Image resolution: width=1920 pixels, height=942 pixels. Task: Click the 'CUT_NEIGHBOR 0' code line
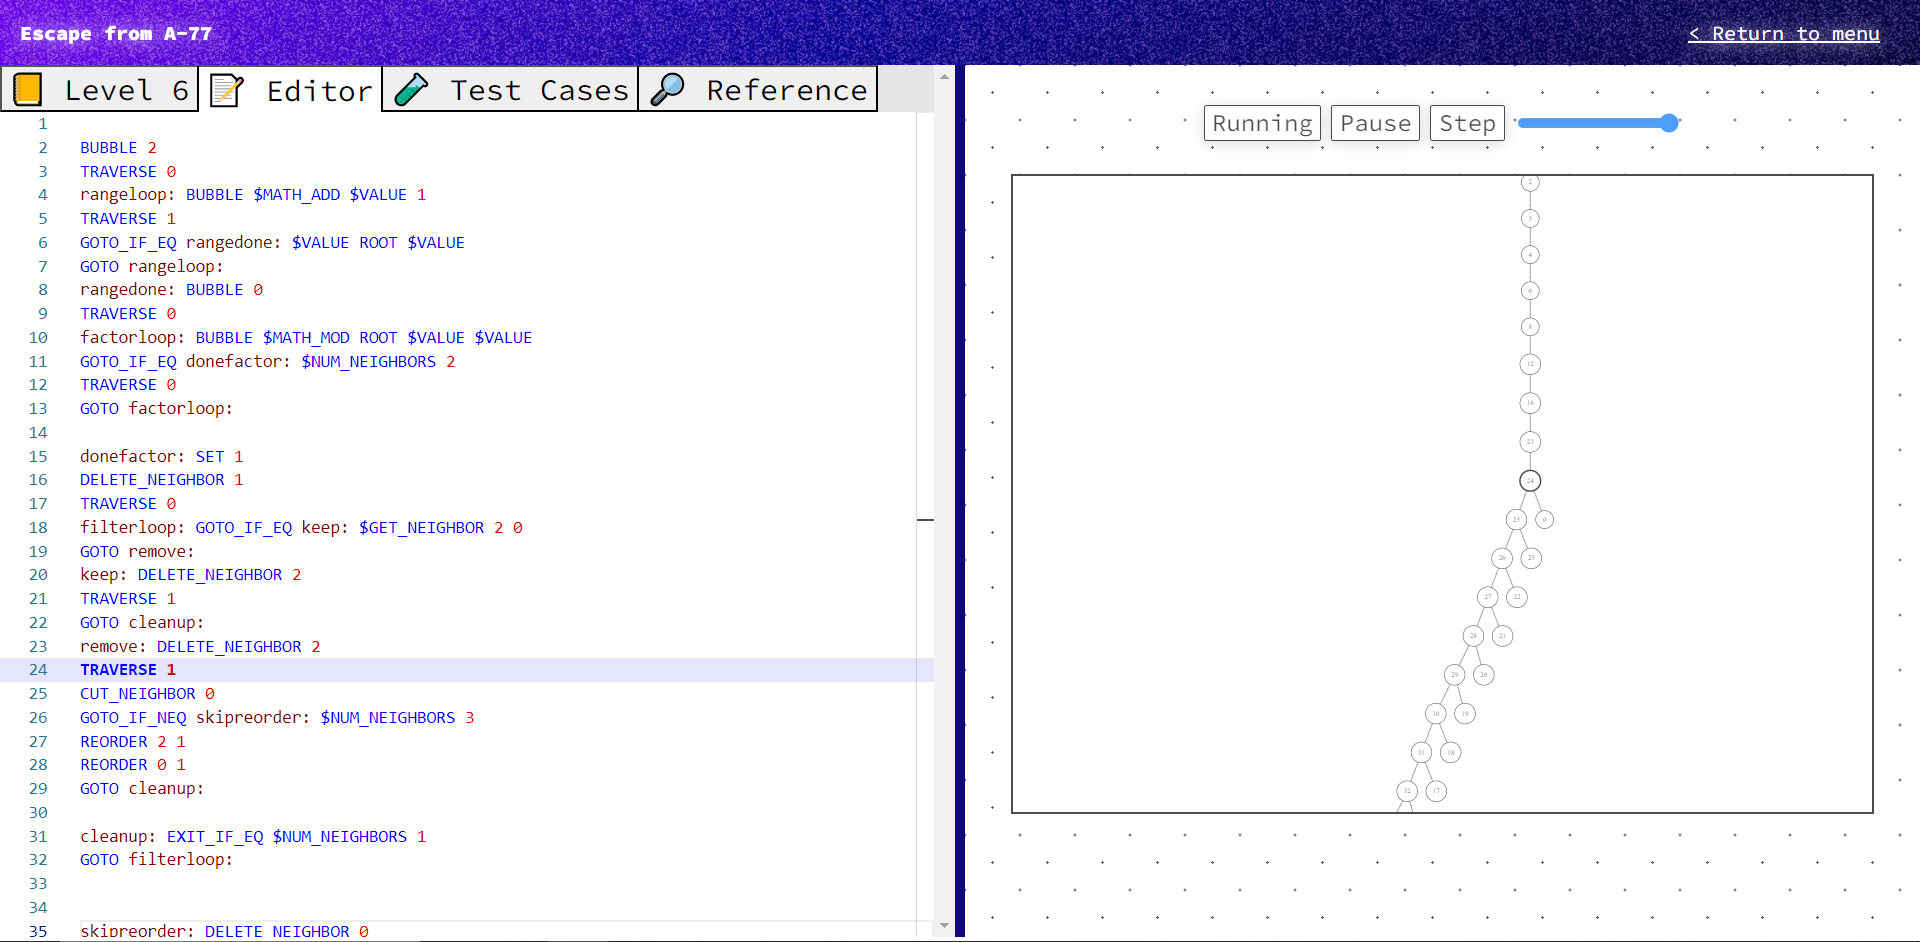click(x=147, y=694)
